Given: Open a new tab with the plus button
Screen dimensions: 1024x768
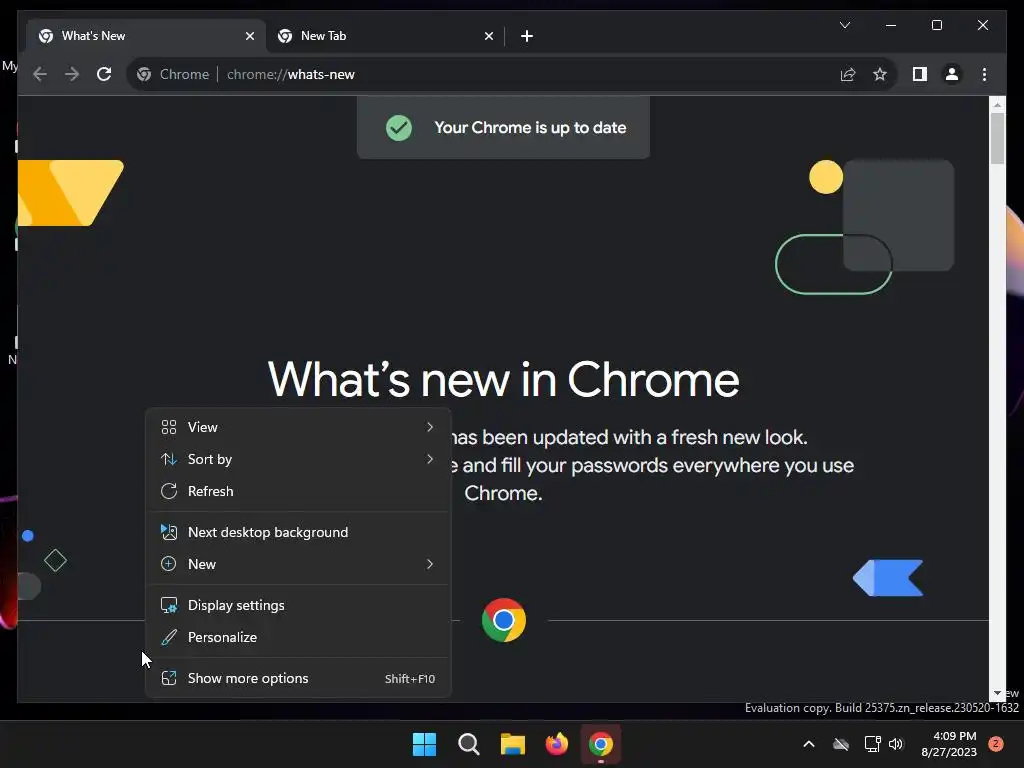Looking at the screenshot, I should pyautogui.click(x=527, y=36).
